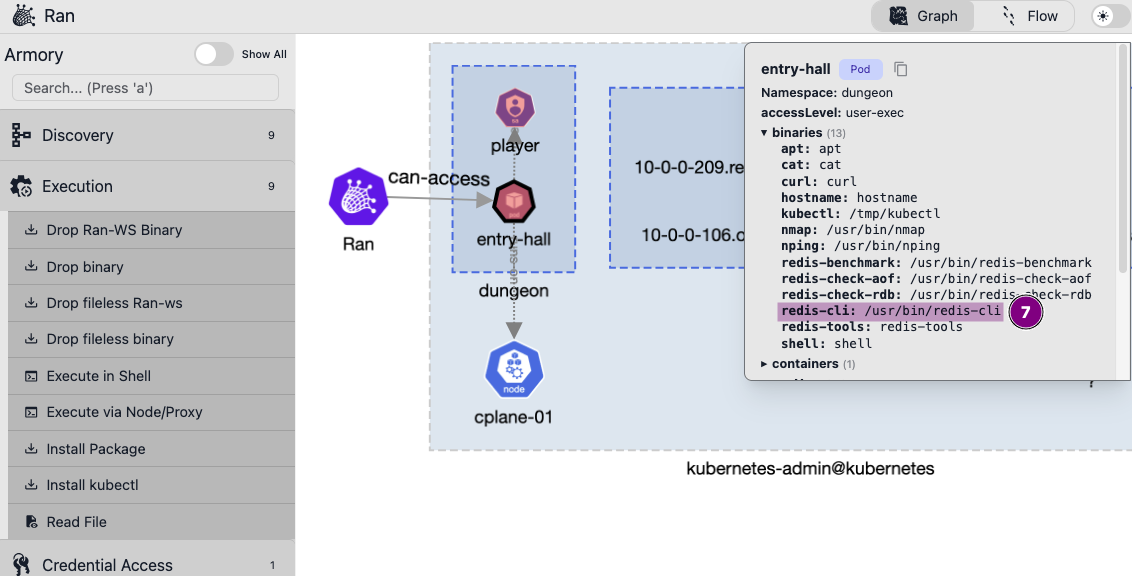The image size is (1132, 576).
Task: Click download icon beside Drop binary
Action: [31, 266]
